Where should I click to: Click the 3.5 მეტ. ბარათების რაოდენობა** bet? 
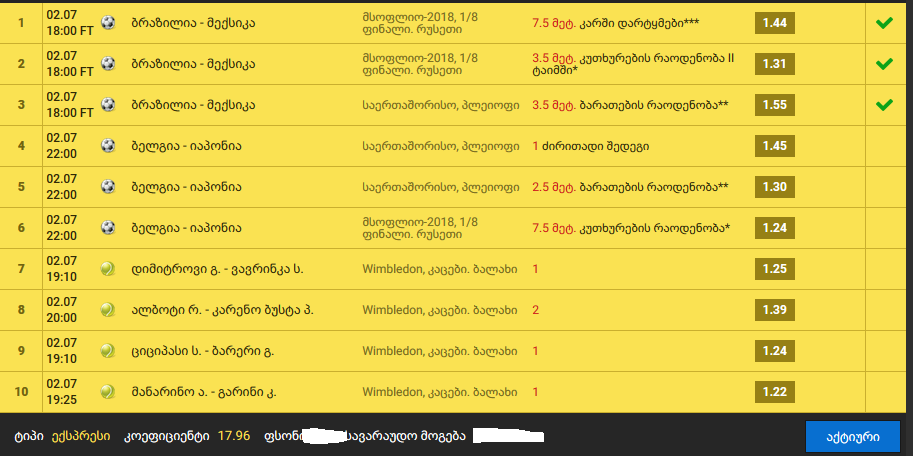(x=631, y=105)
